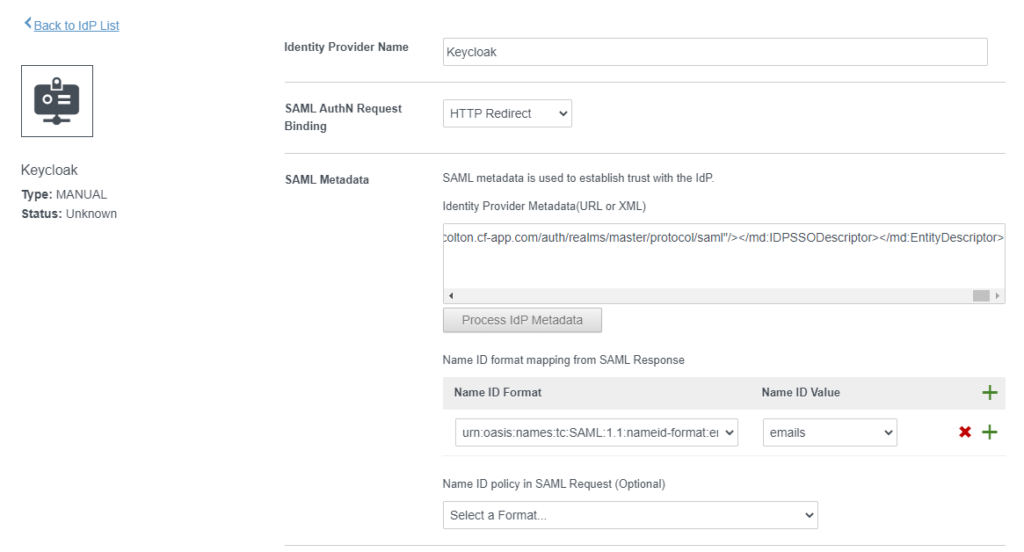Open the SAML AuthN Request Binding dropdown
The width and height of the screenshot is (1024, 552).
[x=507, y=114]
